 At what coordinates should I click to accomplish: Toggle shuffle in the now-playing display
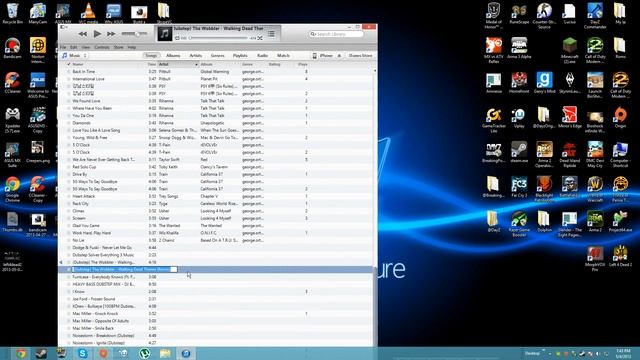(x=260, y=38)
